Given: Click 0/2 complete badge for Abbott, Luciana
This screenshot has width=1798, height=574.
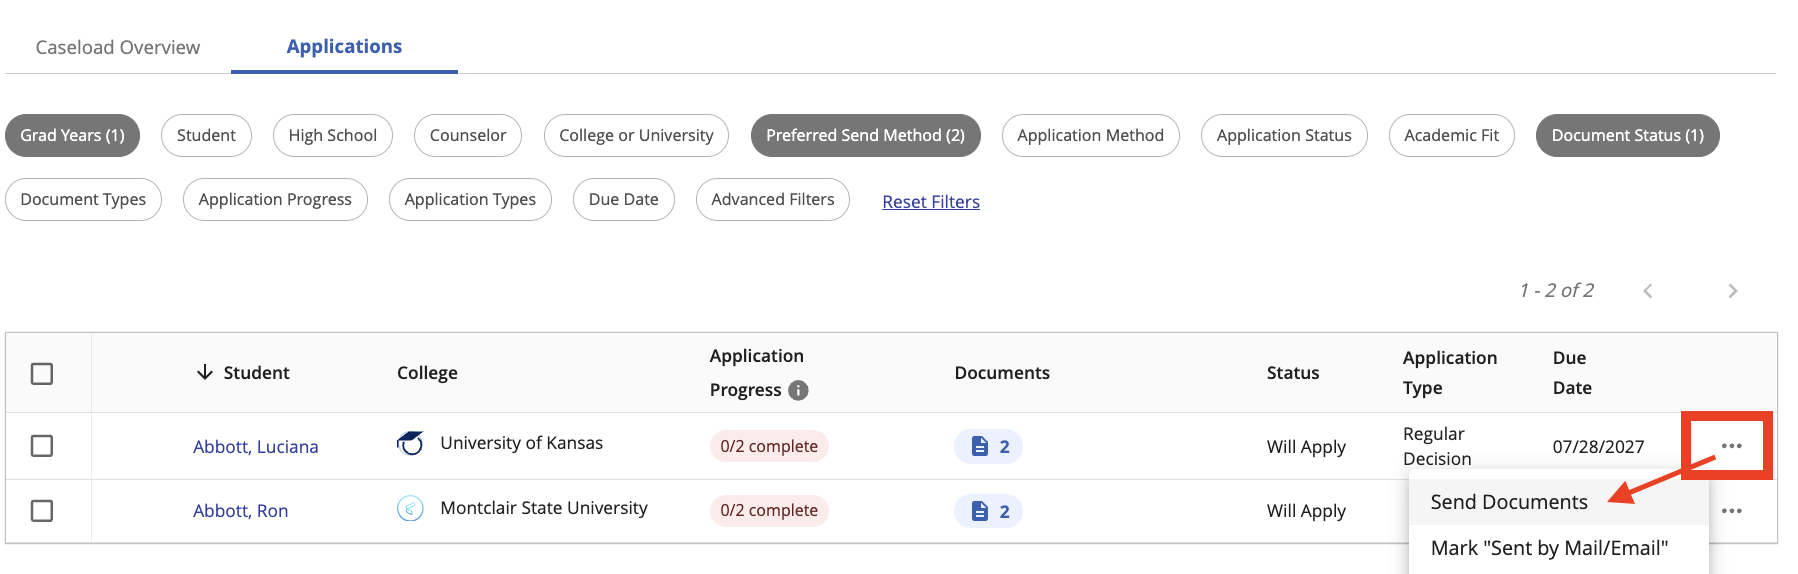Looking at the screenshot, I should (x=769, y=446).
